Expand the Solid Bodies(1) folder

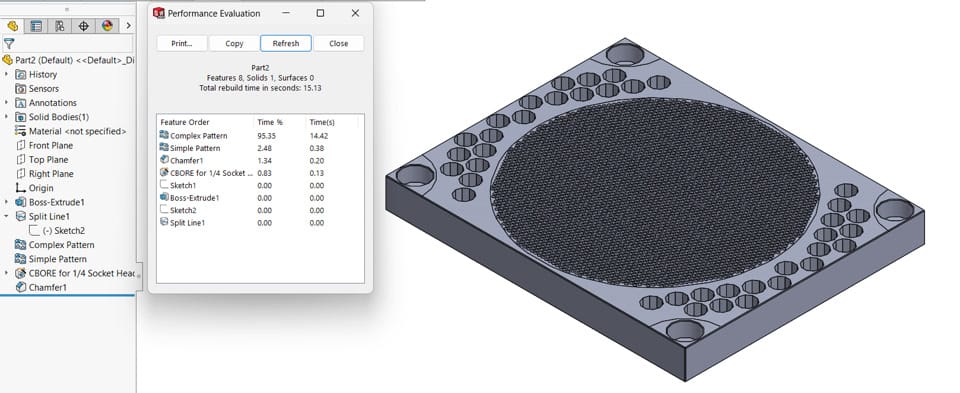(7, 117)
